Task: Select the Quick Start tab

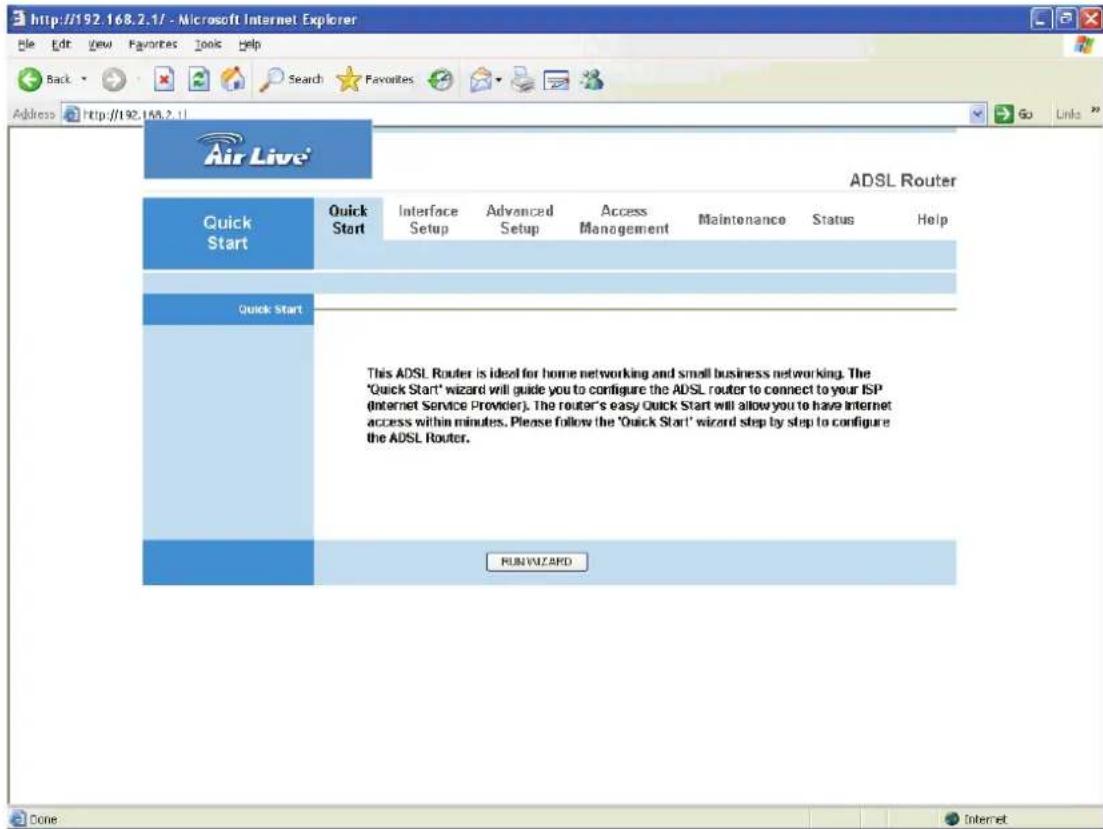Action: pyautogui.click(x=348, y=220)
